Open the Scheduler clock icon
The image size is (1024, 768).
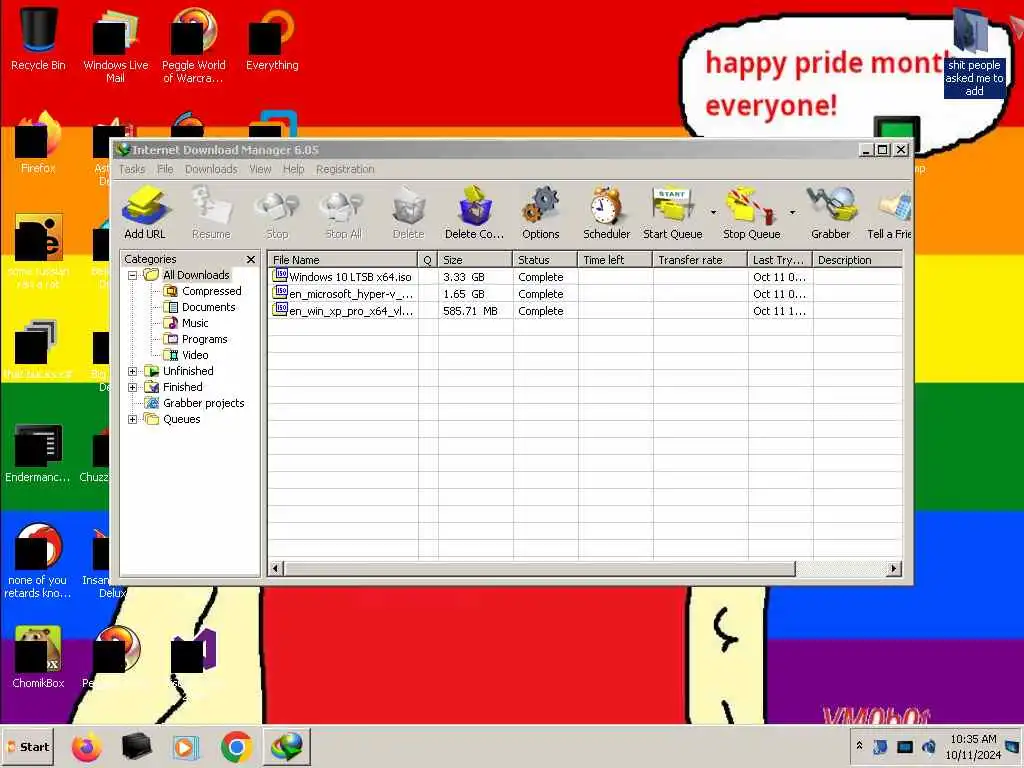pyautogui.click(x=607, y=212)
